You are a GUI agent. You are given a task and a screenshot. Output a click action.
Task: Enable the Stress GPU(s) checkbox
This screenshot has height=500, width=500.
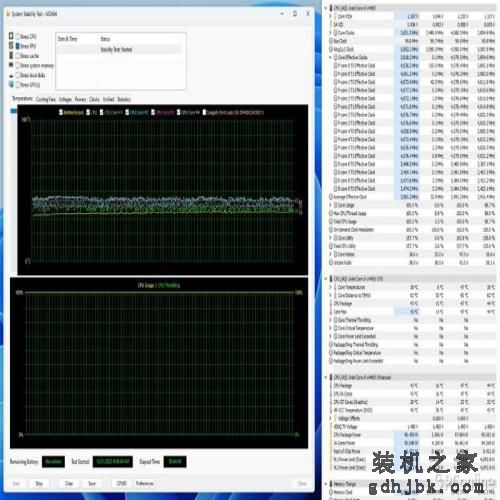[x=18, y=85]
